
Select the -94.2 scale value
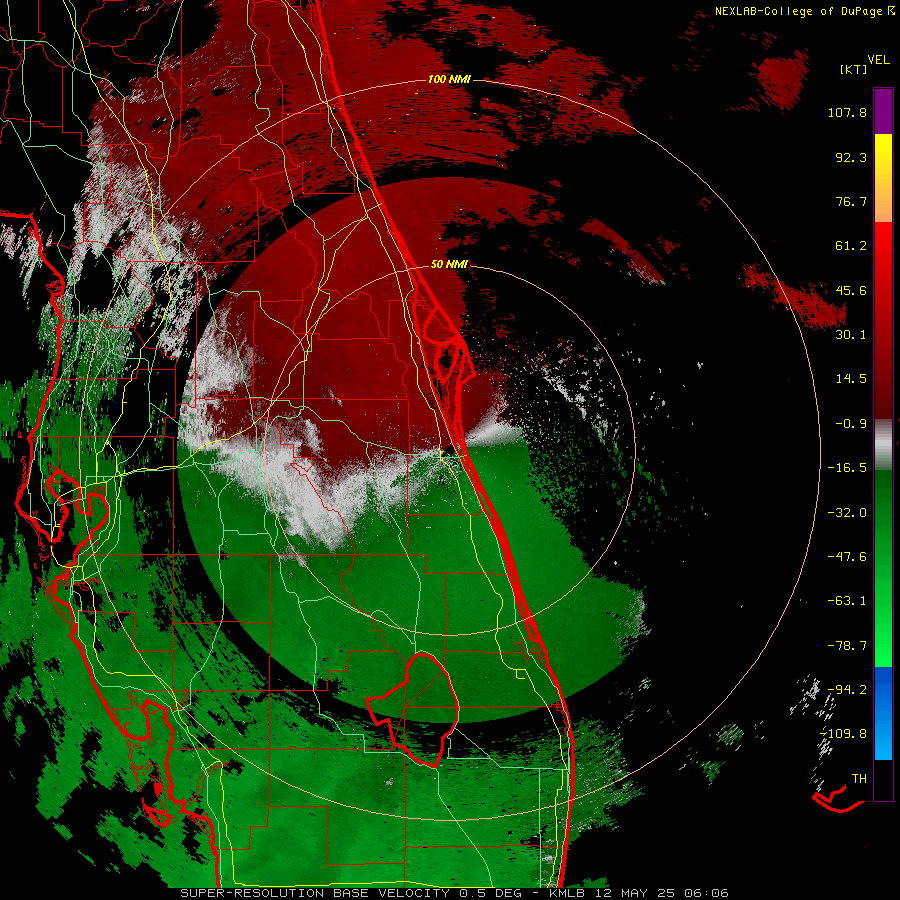pyautogui.click(x=847, y=689)
